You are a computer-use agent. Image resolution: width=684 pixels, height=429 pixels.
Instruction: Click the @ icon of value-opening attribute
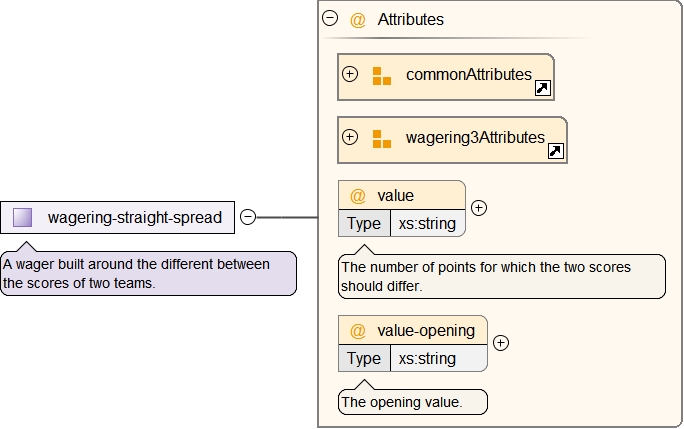pos(358,330)
